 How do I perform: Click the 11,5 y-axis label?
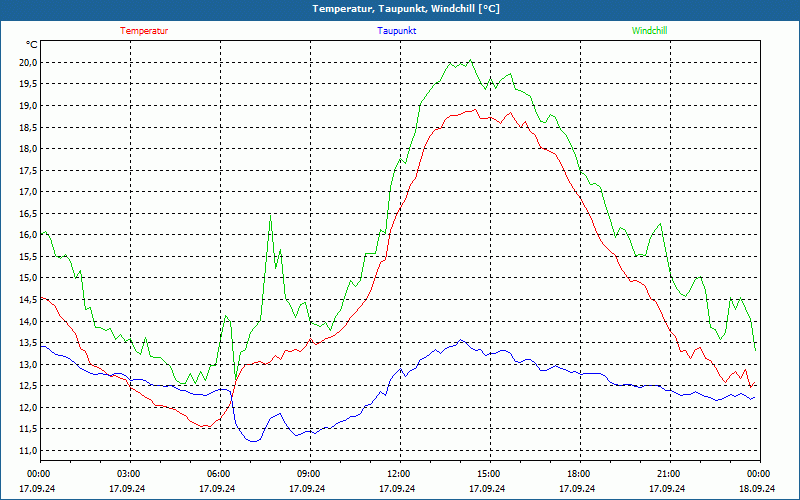pyautogui.click(x=28, y=429)
